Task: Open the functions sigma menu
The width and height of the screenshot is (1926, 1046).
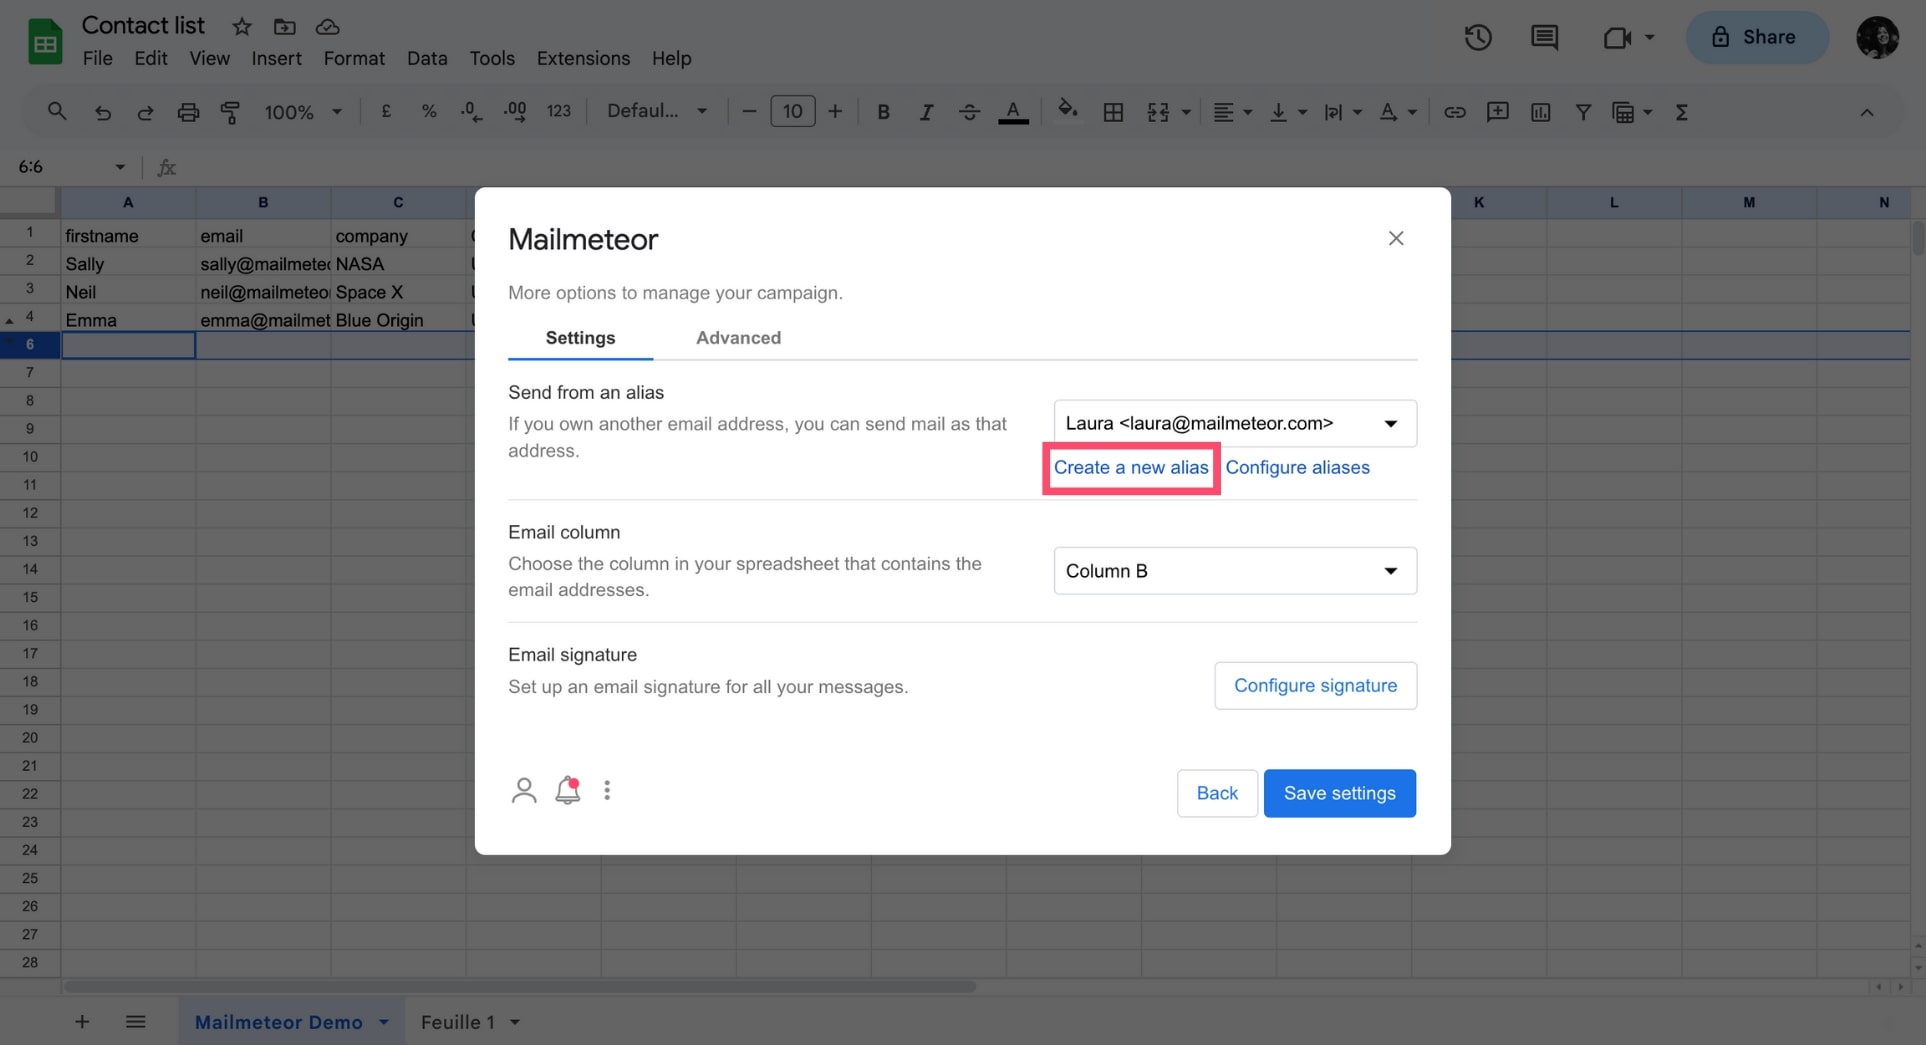Action: 1682,112
